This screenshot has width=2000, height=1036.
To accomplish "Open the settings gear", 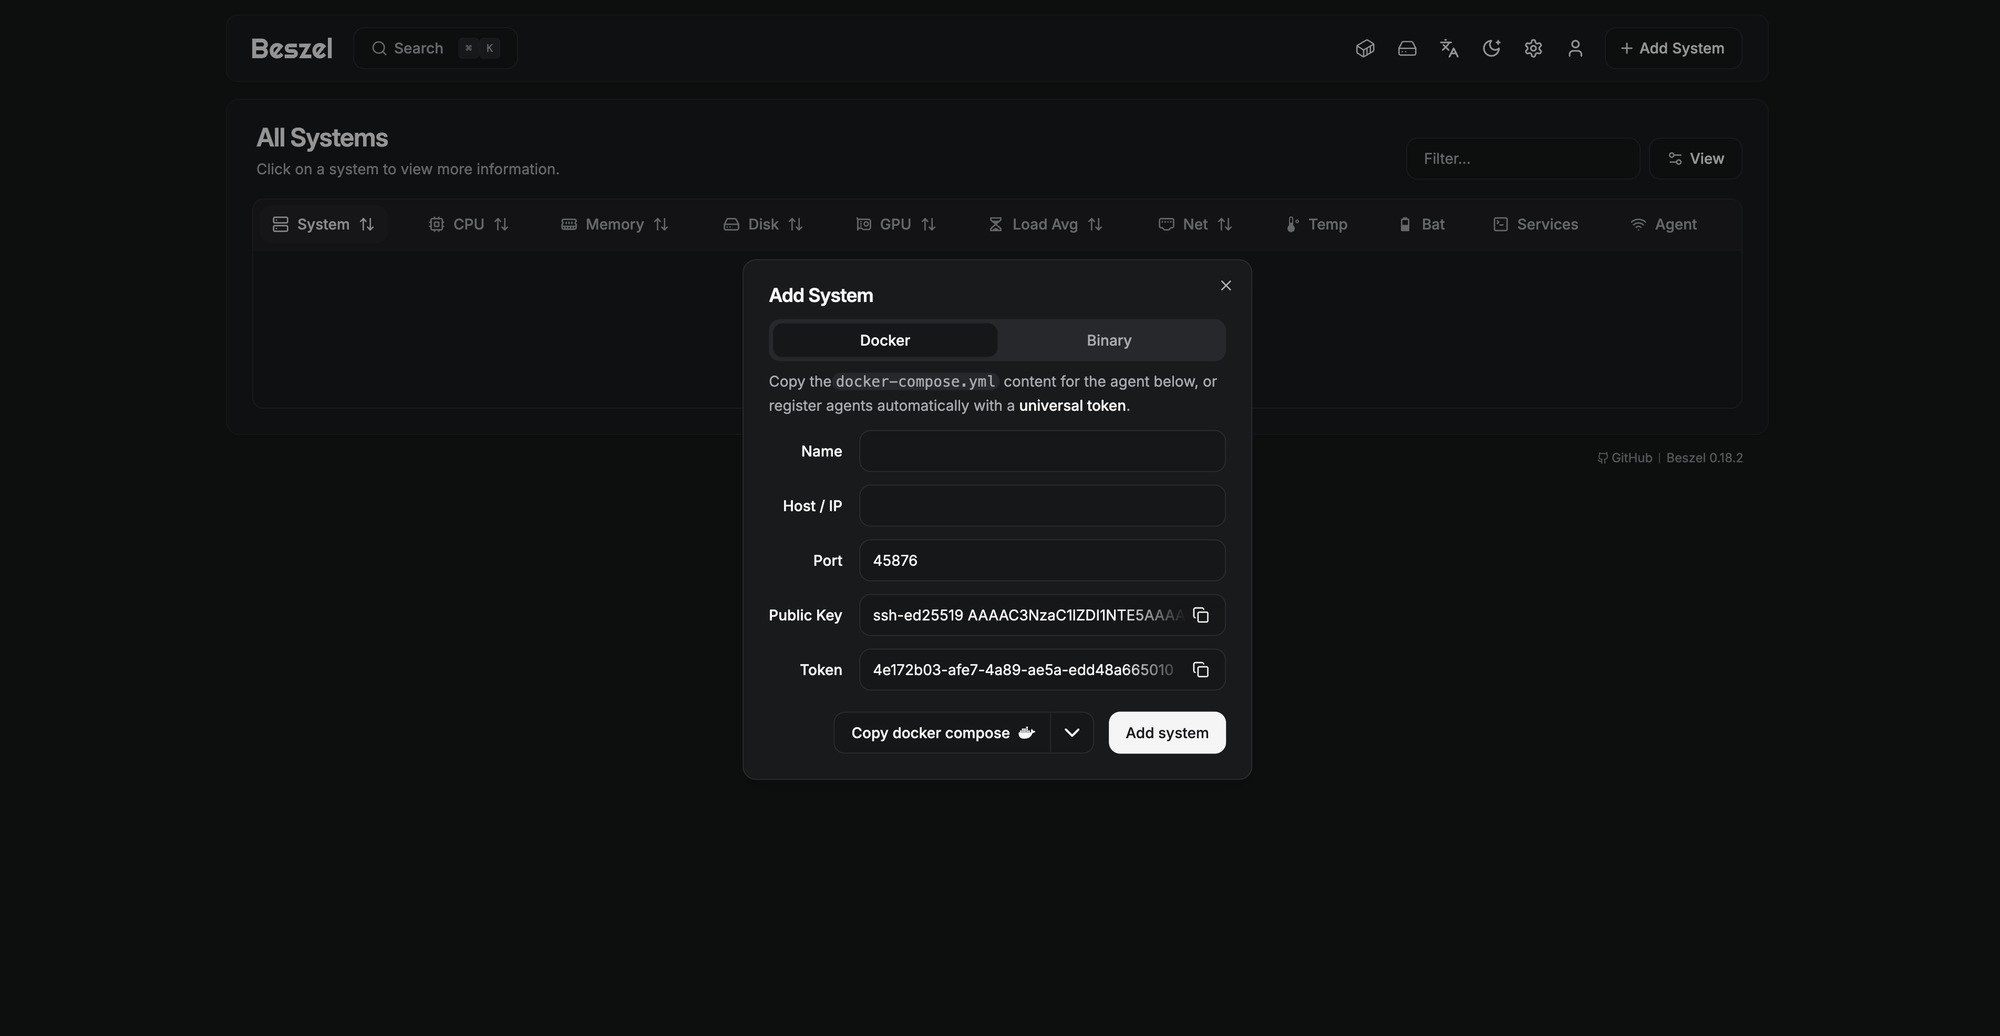I will click(x=1533, y=47).
